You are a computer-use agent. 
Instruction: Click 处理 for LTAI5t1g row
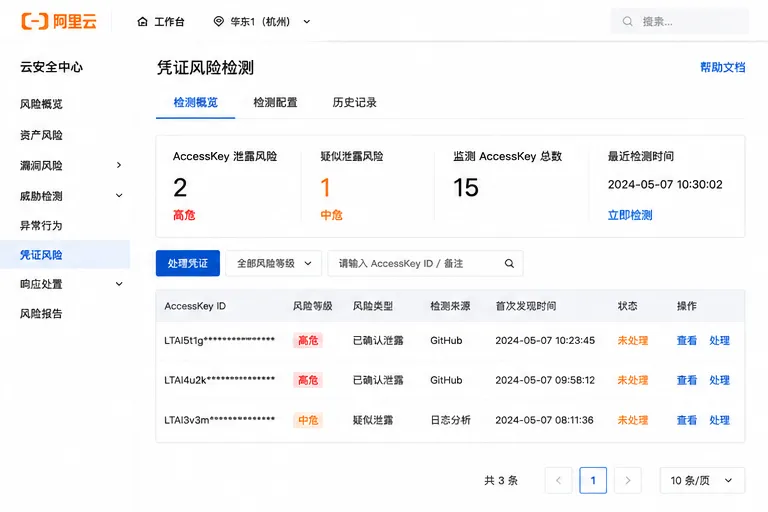coord(720,341)
